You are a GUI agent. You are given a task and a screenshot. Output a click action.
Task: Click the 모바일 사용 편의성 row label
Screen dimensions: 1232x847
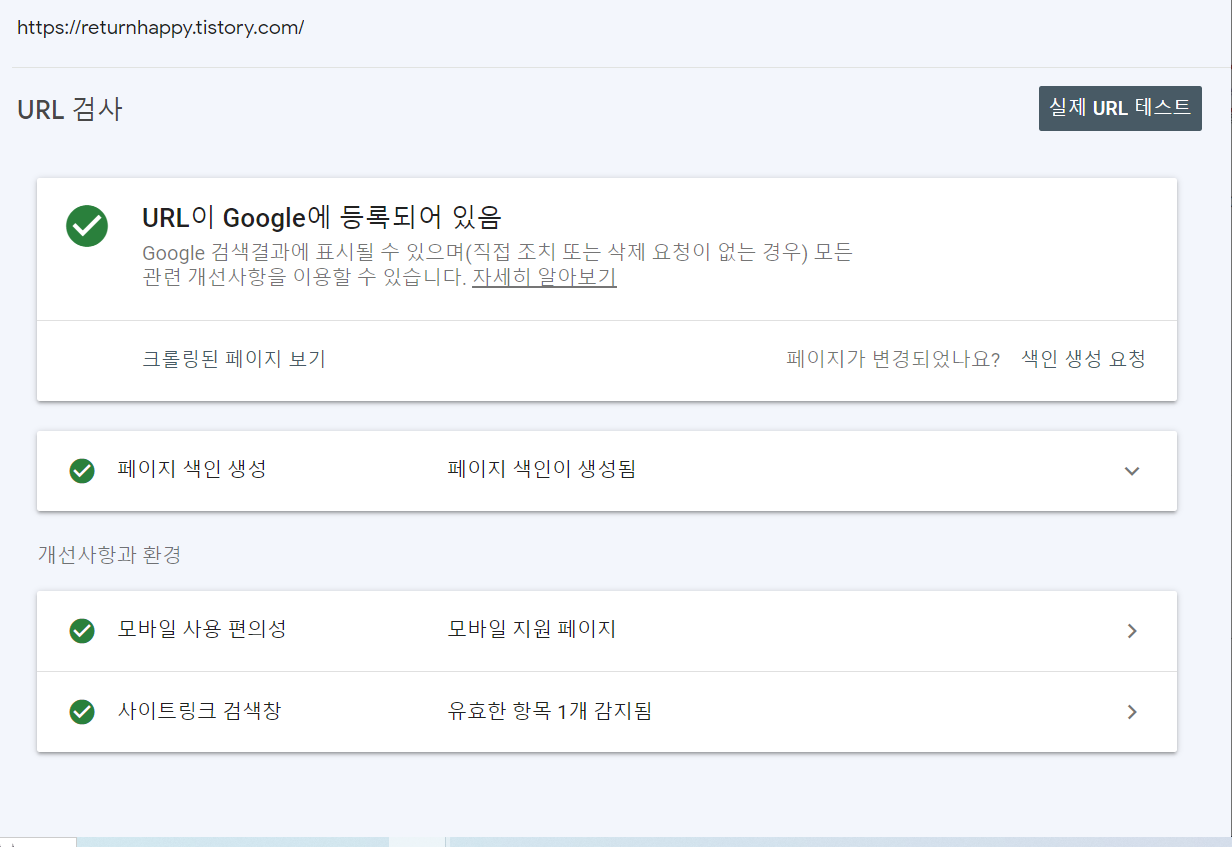202,629
